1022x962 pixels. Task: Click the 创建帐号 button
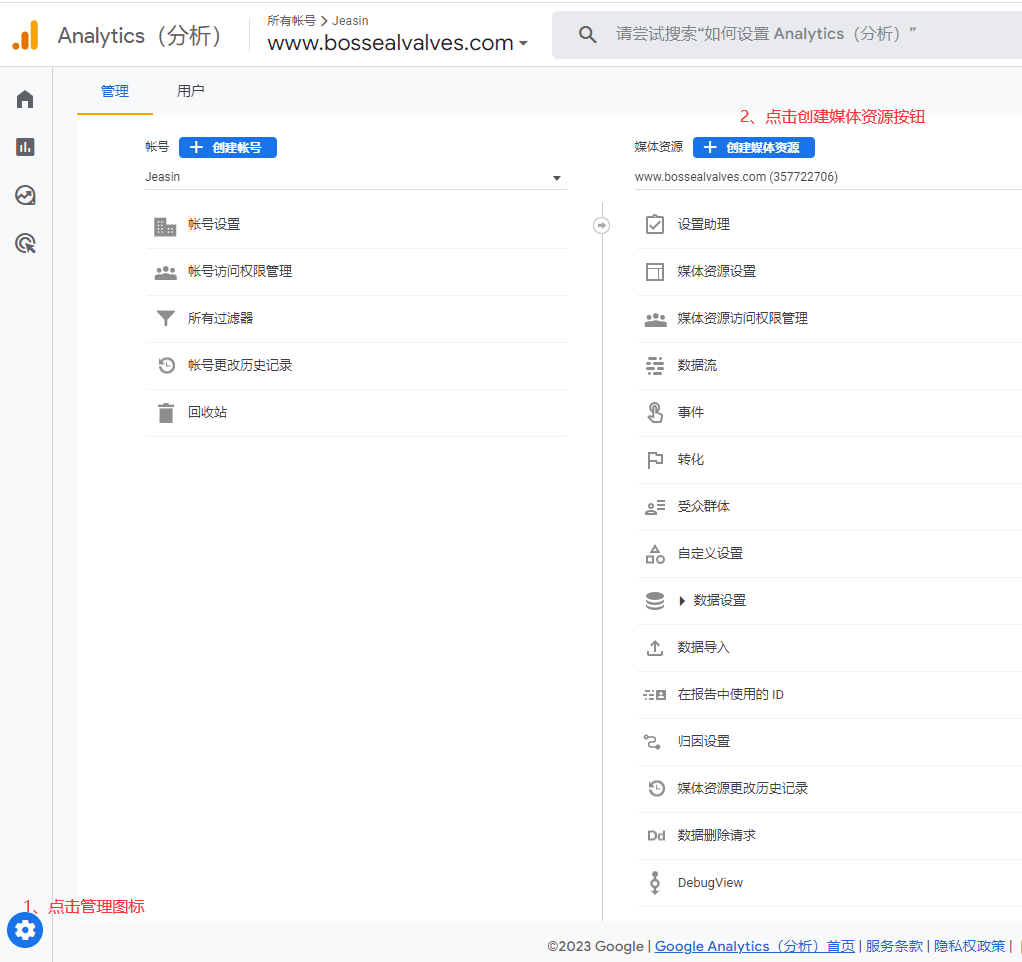227,147
